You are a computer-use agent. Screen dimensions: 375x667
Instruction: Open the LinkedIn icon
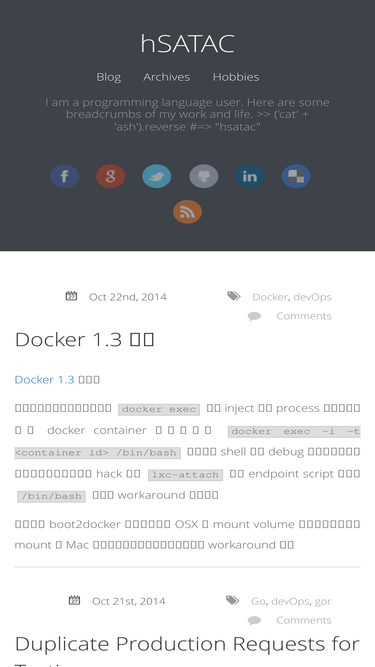pos(250,176)
